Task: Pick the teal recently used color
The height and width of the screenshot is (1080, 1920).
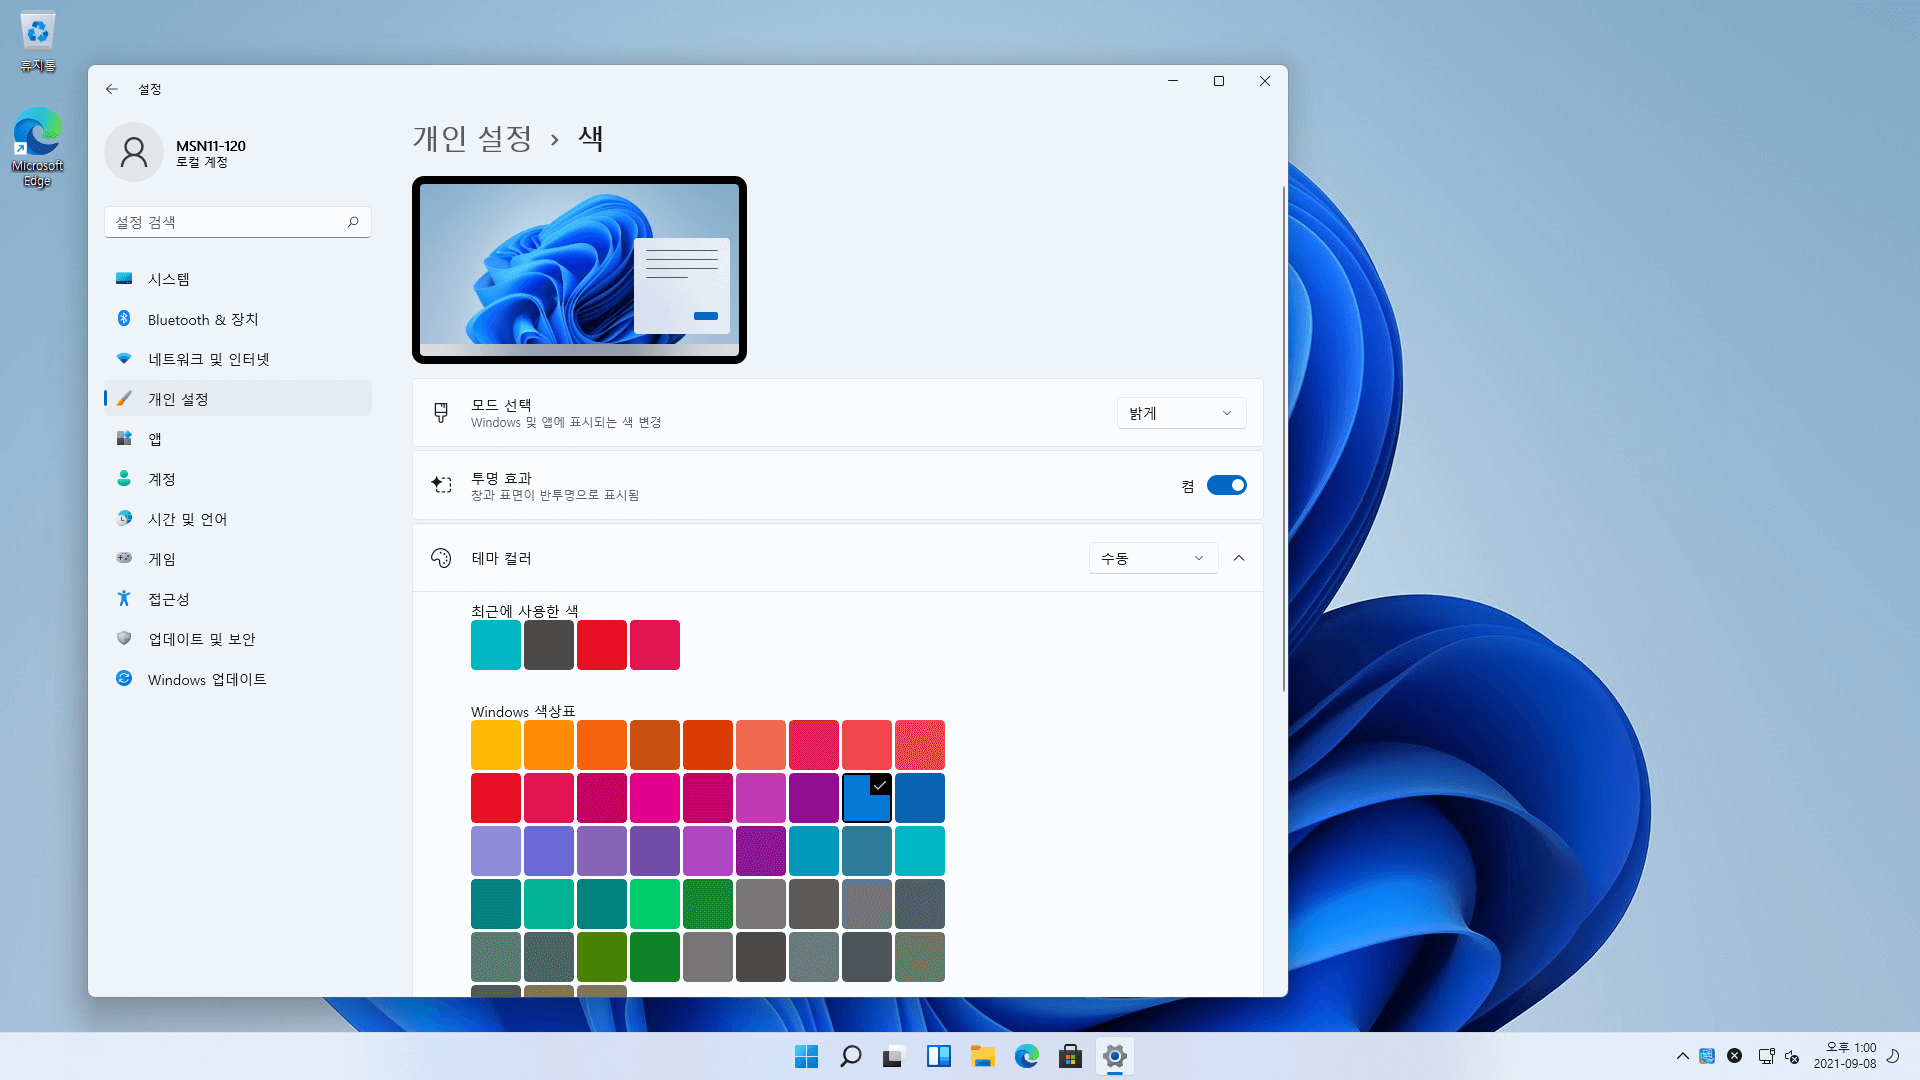Action: tap(496, 645)
